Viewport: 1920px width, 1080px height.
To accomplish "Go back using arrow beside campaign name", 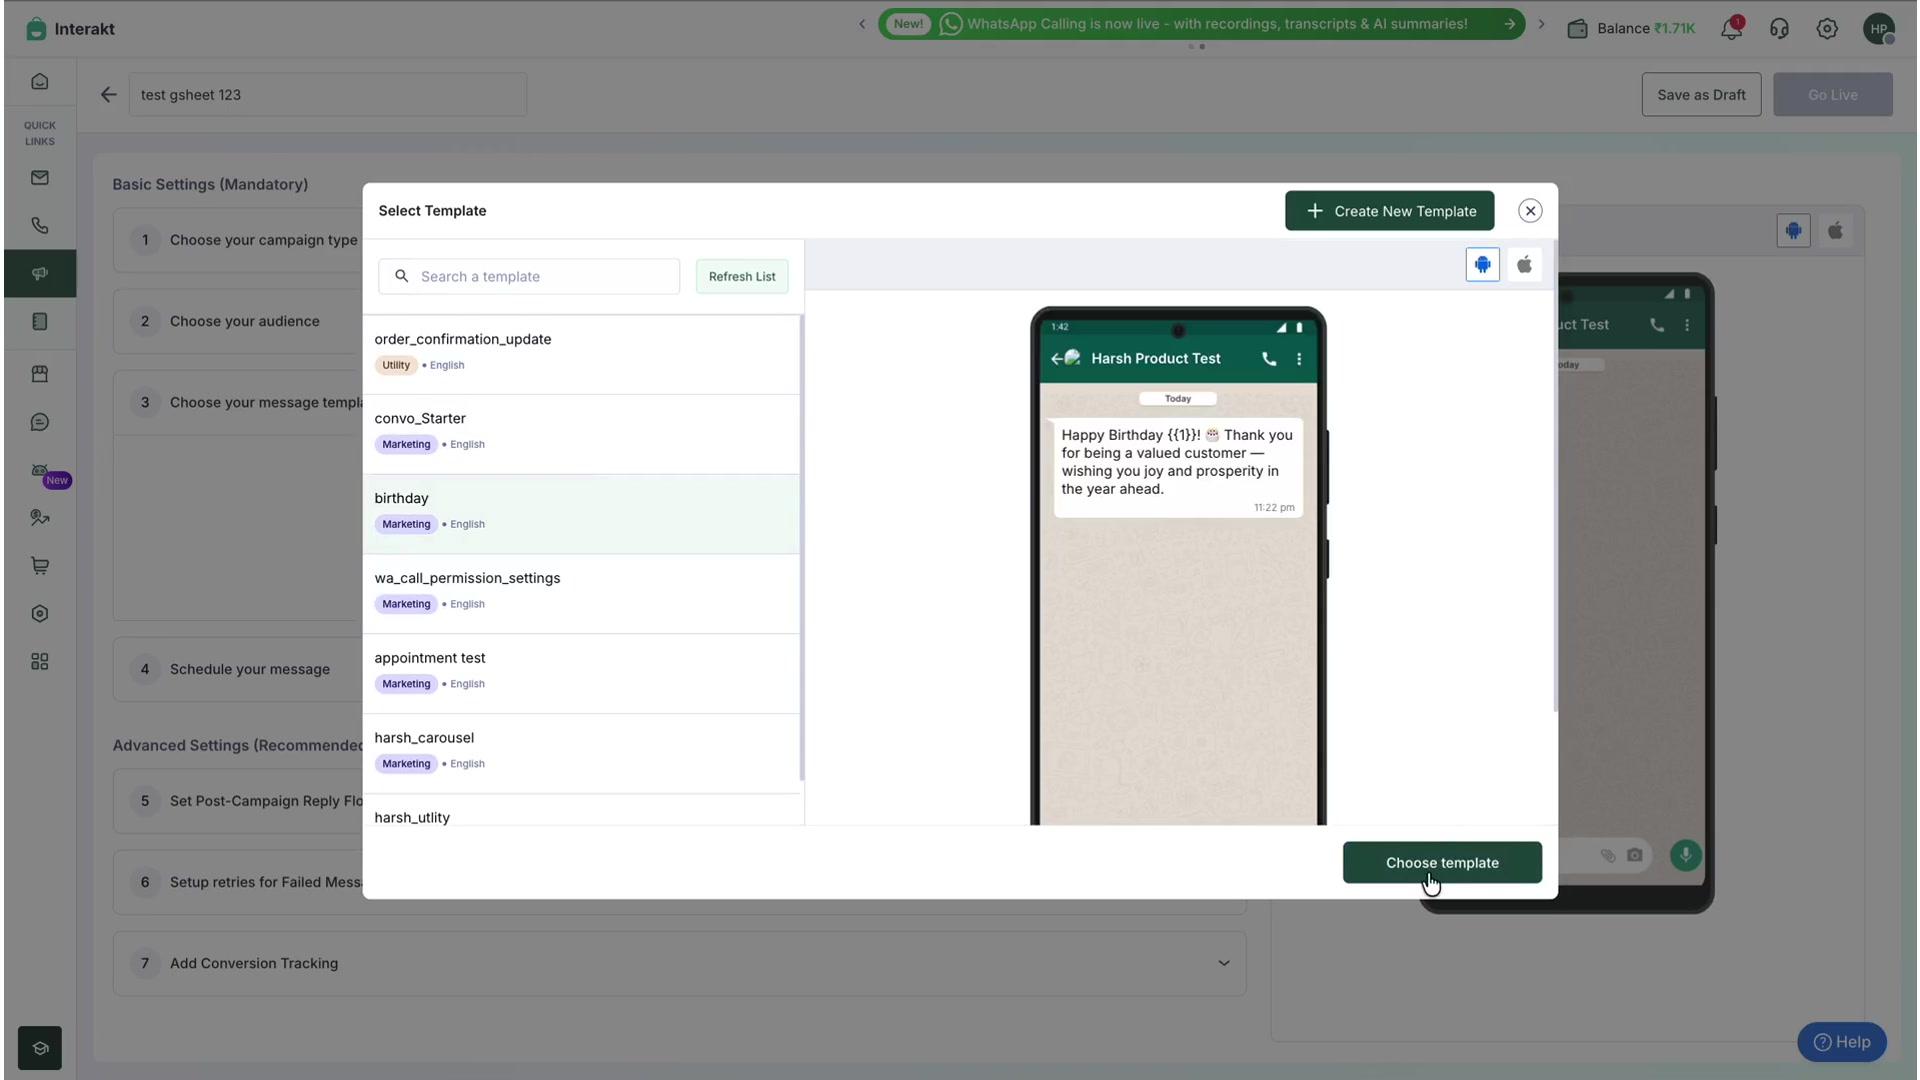I will pyautogui.click(x=108, y=95).
